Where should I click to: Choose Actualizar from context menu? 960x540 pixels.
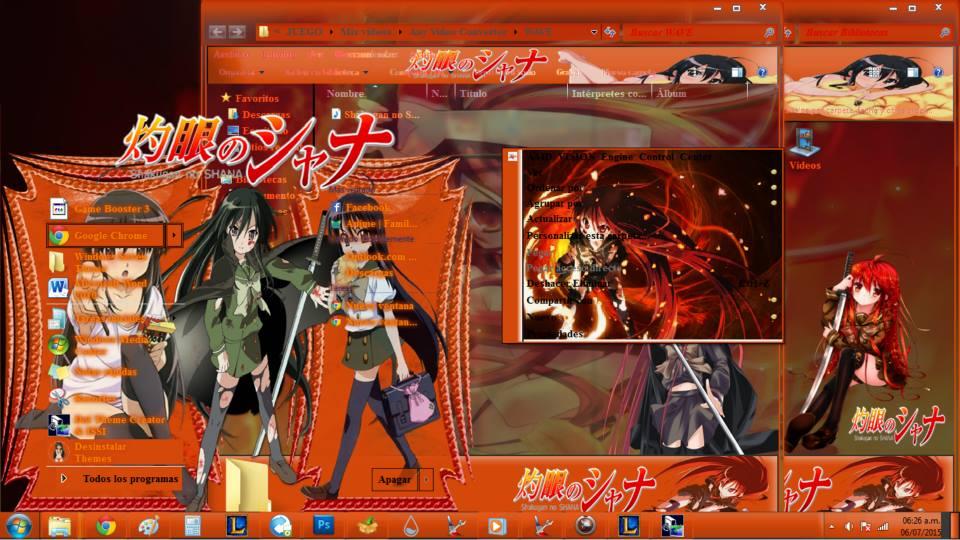pos(549,219)
